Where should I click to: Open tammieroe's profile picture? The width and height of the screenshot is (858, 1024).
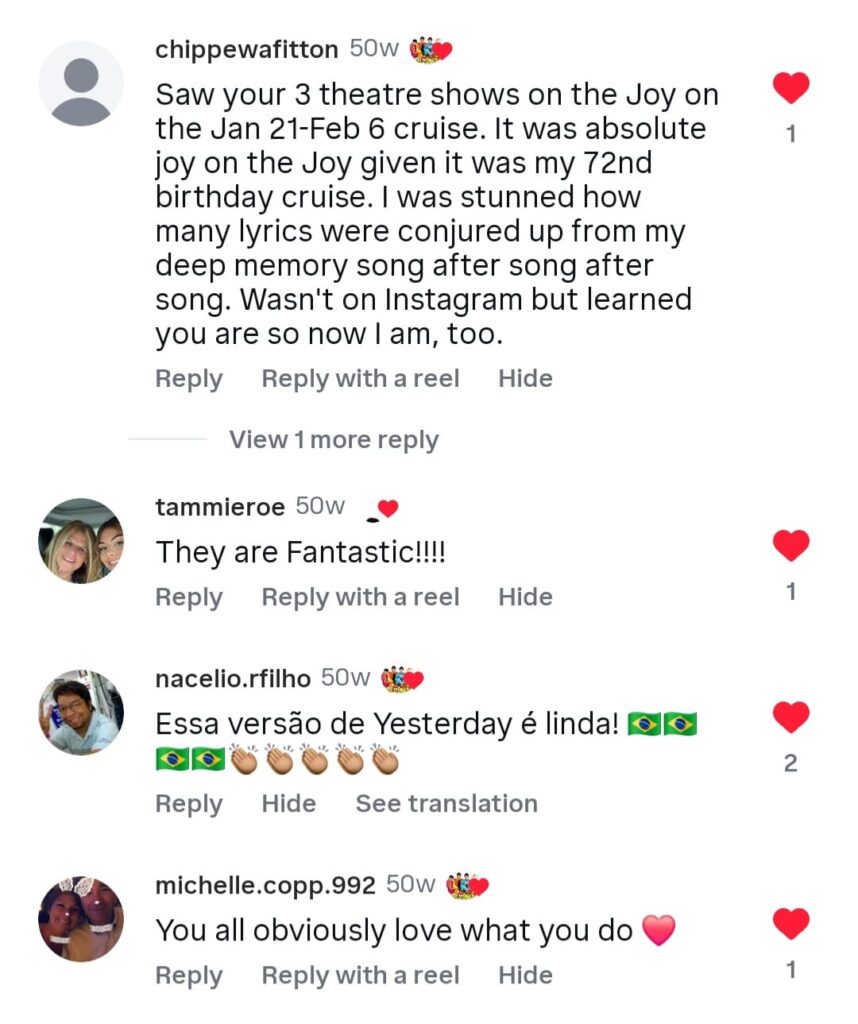point(81,541)
